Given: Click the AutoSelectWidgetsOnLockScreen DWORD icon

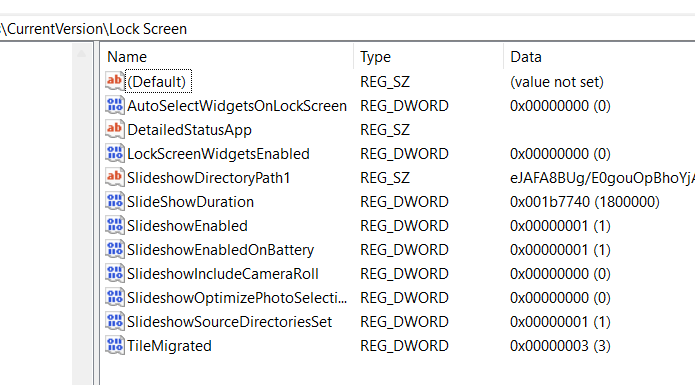Looking at the screenshot, I should tap(114, 105).
